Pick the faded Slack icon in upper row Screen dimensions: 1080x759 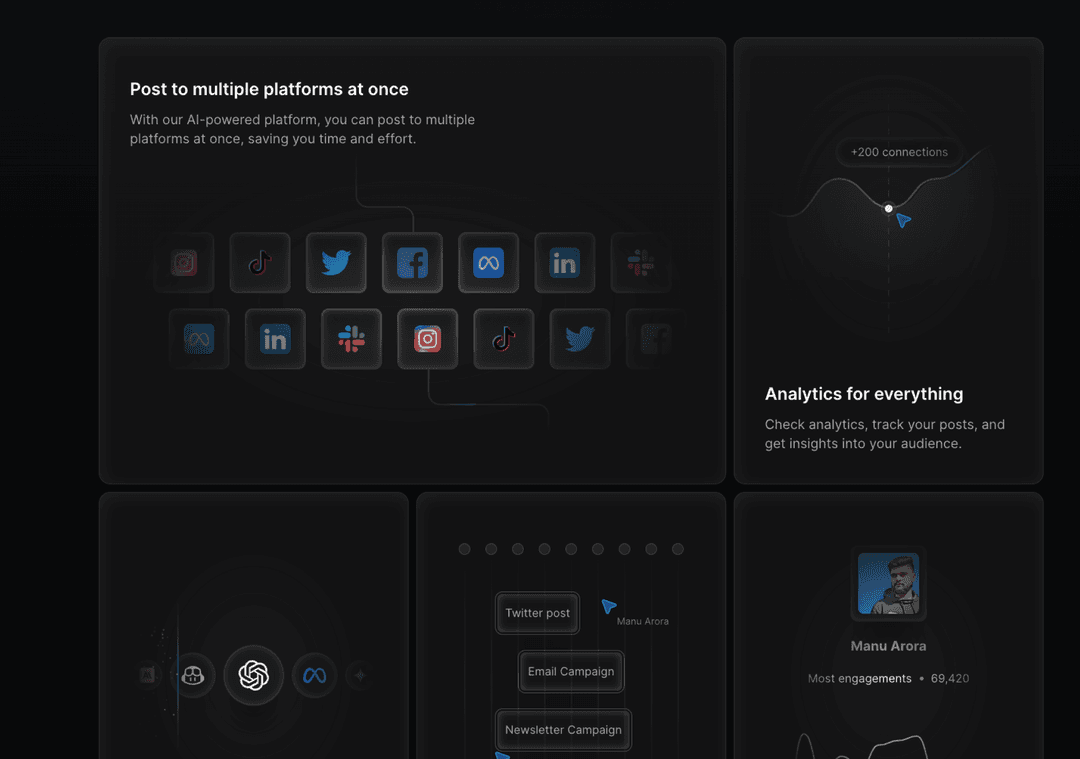click(641, 262)
